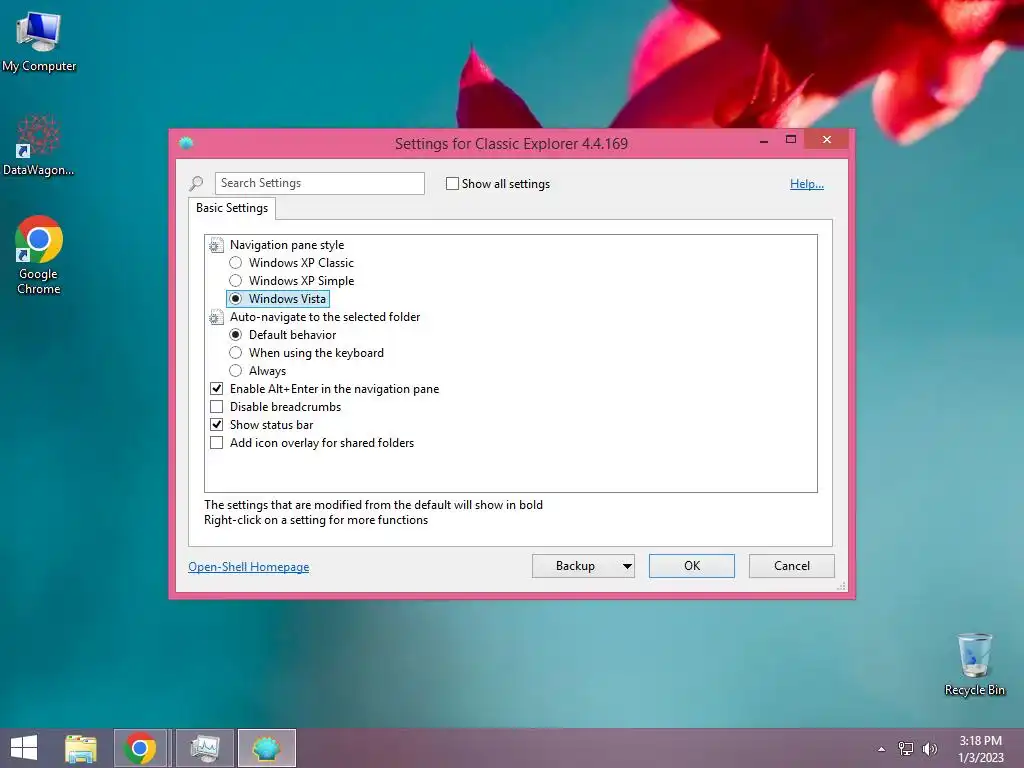Click the Auto-navigate setting gear icon
This screenshot has width=1024, height=768.
216,317
